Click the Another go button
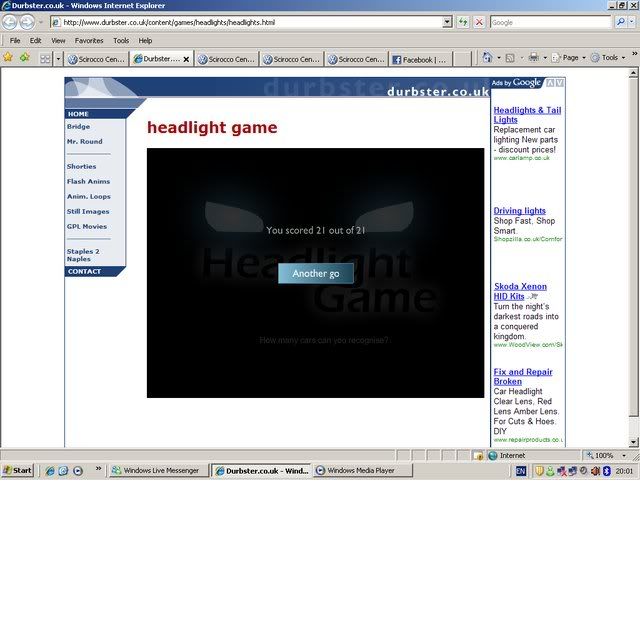Image resolution: width=640 pixels, height=631 pixels. click(x=315, y=273)
